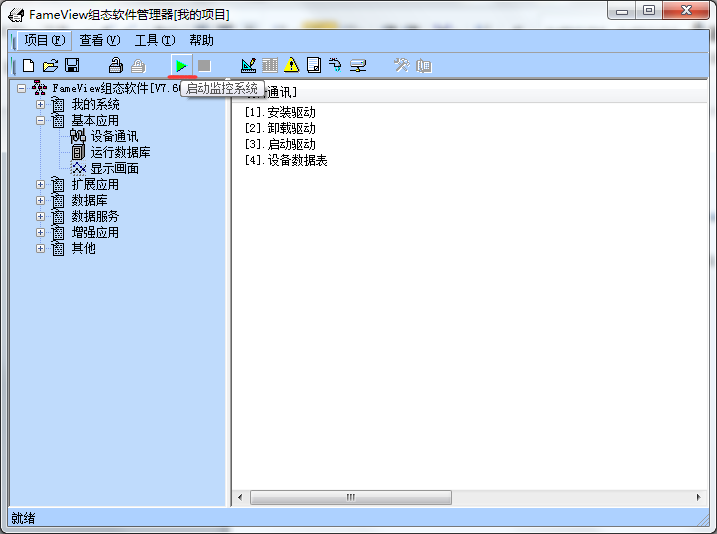Open the 工具(T) menu

pos(154,41)
